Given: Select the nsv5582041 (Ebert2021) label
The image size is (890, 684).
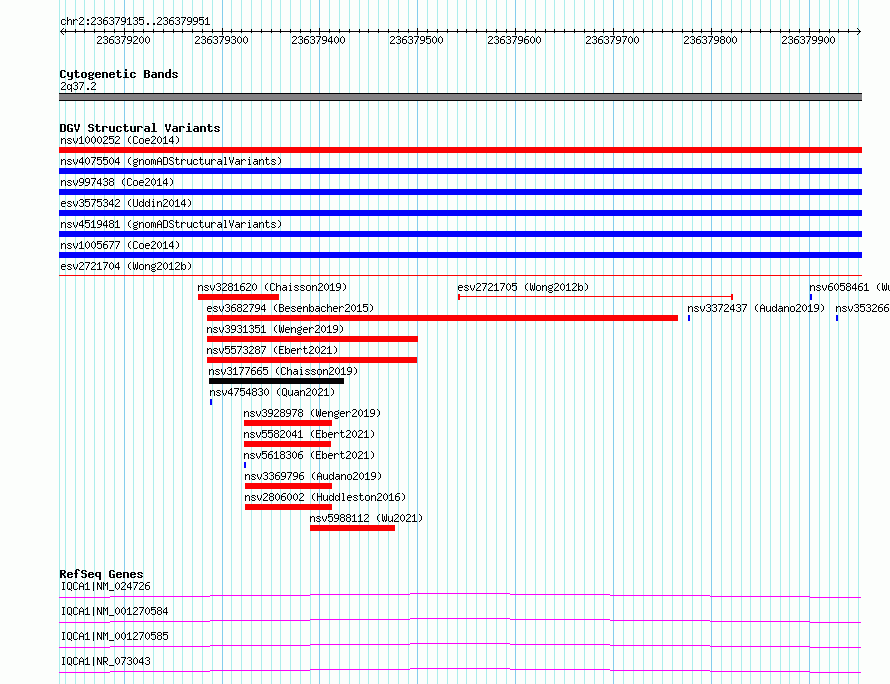Looking at the screenshot, I should click(x=309, y=434).
